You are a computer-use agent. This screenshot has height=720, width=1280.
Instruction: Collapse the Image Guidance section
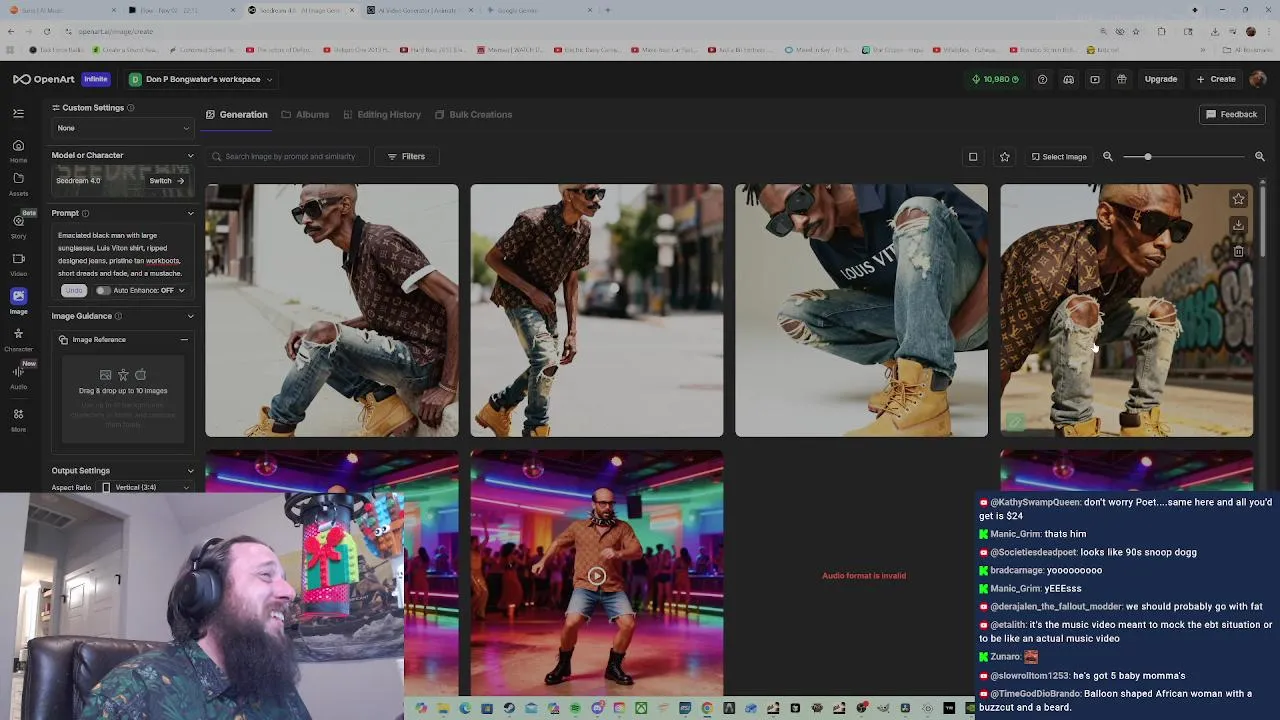tap(190, 316)
